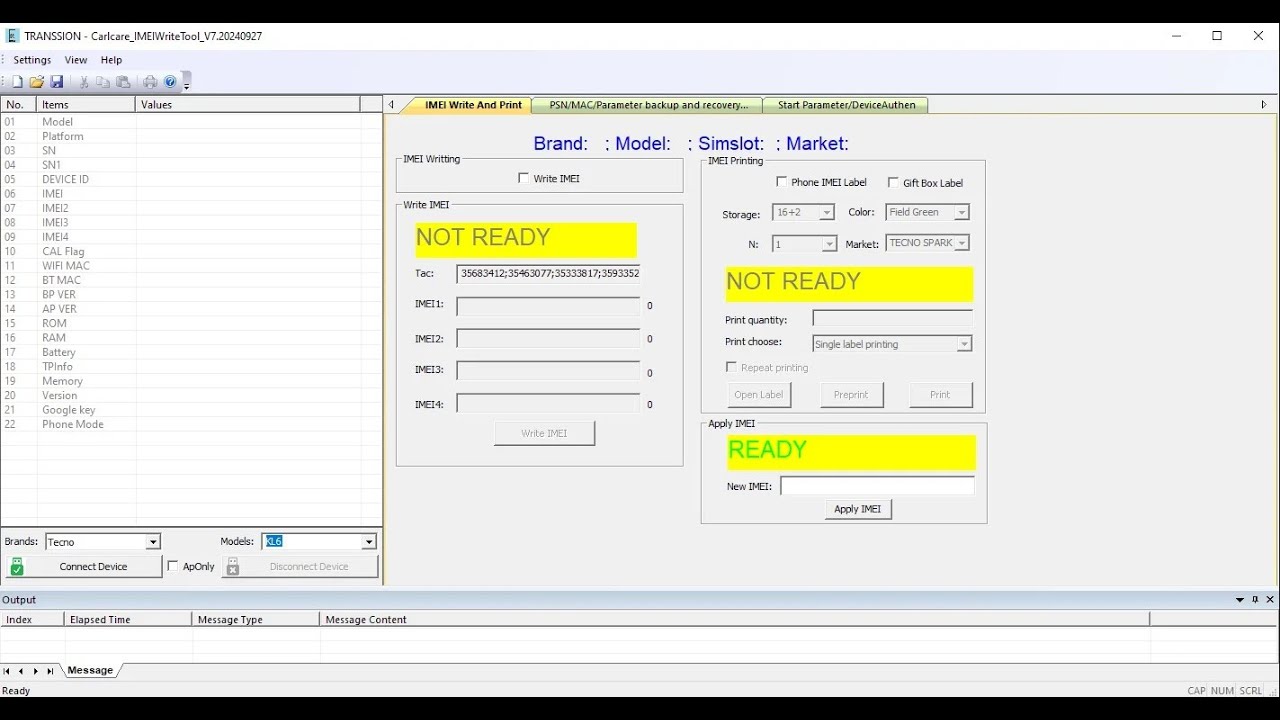The height and width of the screenshot is (720, 1280).
Task: Close the Output panel
Action: click(x=1271, y=600)
